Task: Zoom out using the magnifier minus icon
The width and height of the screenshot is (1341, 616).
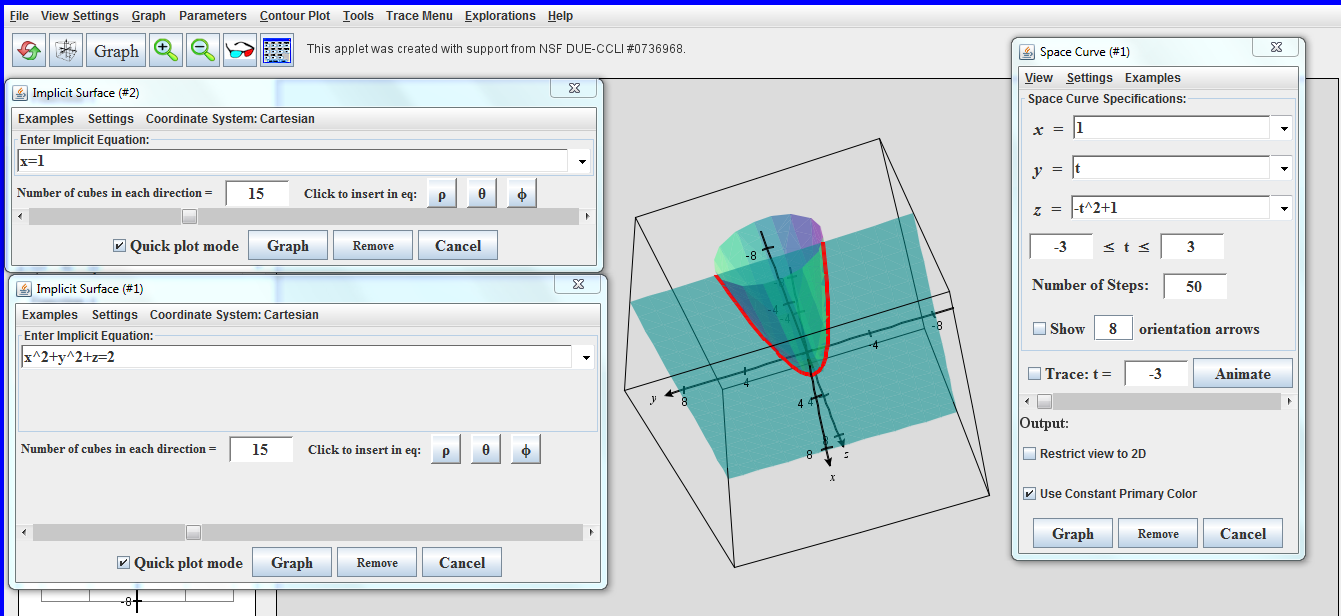Action: coord(202,48)
